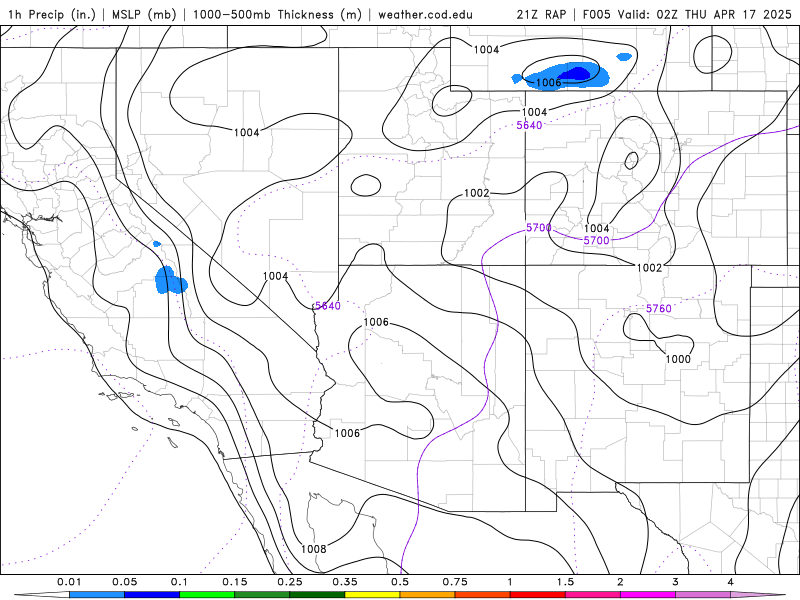The height and width of the screenshot is (600, 800).
Task: Click the largest blue precipitation area near the '1006' label
Action: click(x=566, y=76)
